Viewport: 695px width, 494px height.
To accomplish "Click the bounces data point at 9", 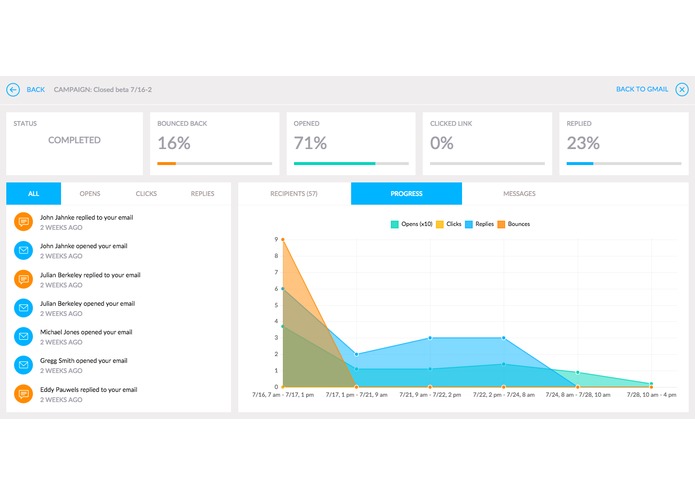I will (x=283, y=239).
